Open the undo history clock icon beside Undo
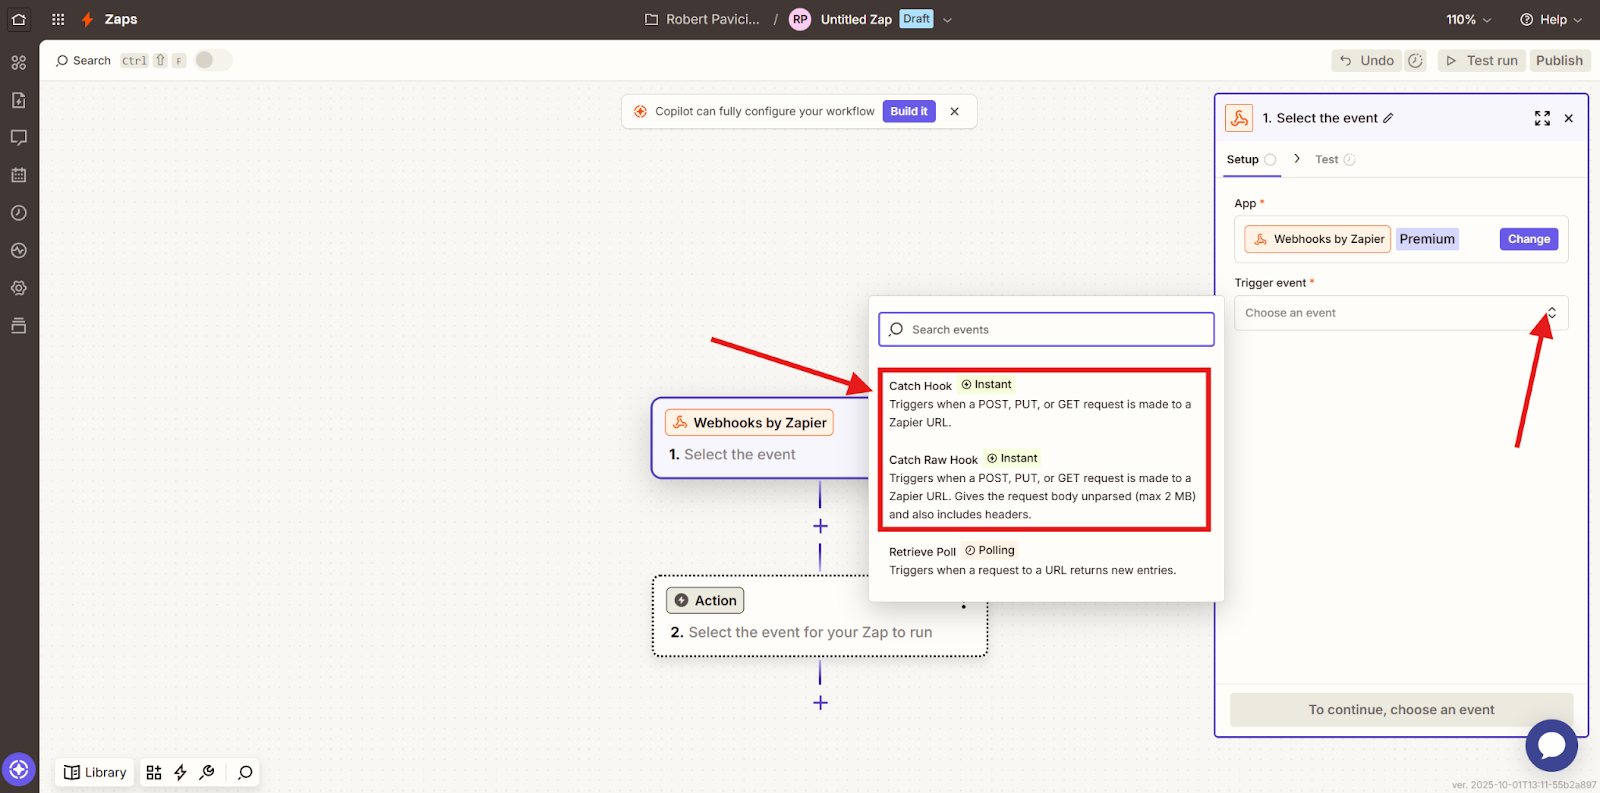 point(1416,61)
